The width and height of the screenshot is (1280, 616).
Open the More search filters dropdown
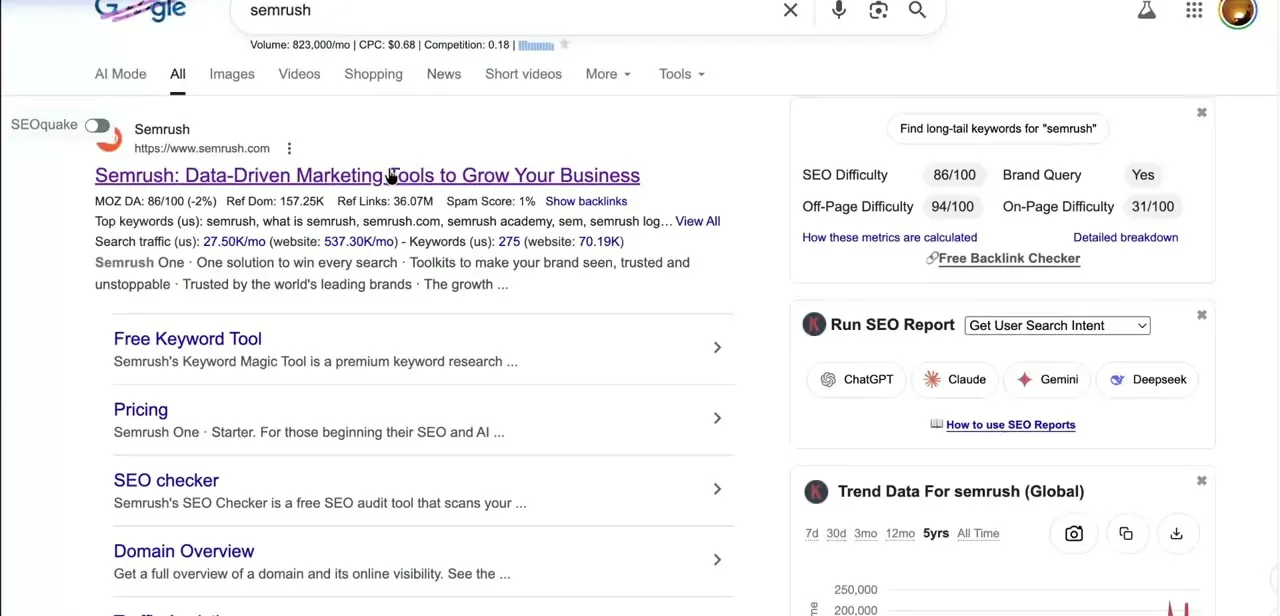point(608,74)
